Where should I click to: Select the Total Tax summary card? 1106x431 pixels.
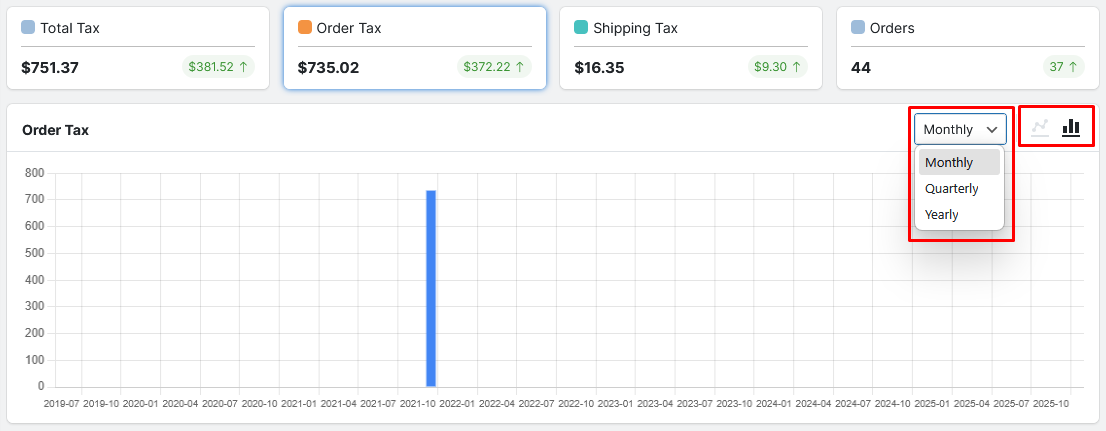(137, 48)
